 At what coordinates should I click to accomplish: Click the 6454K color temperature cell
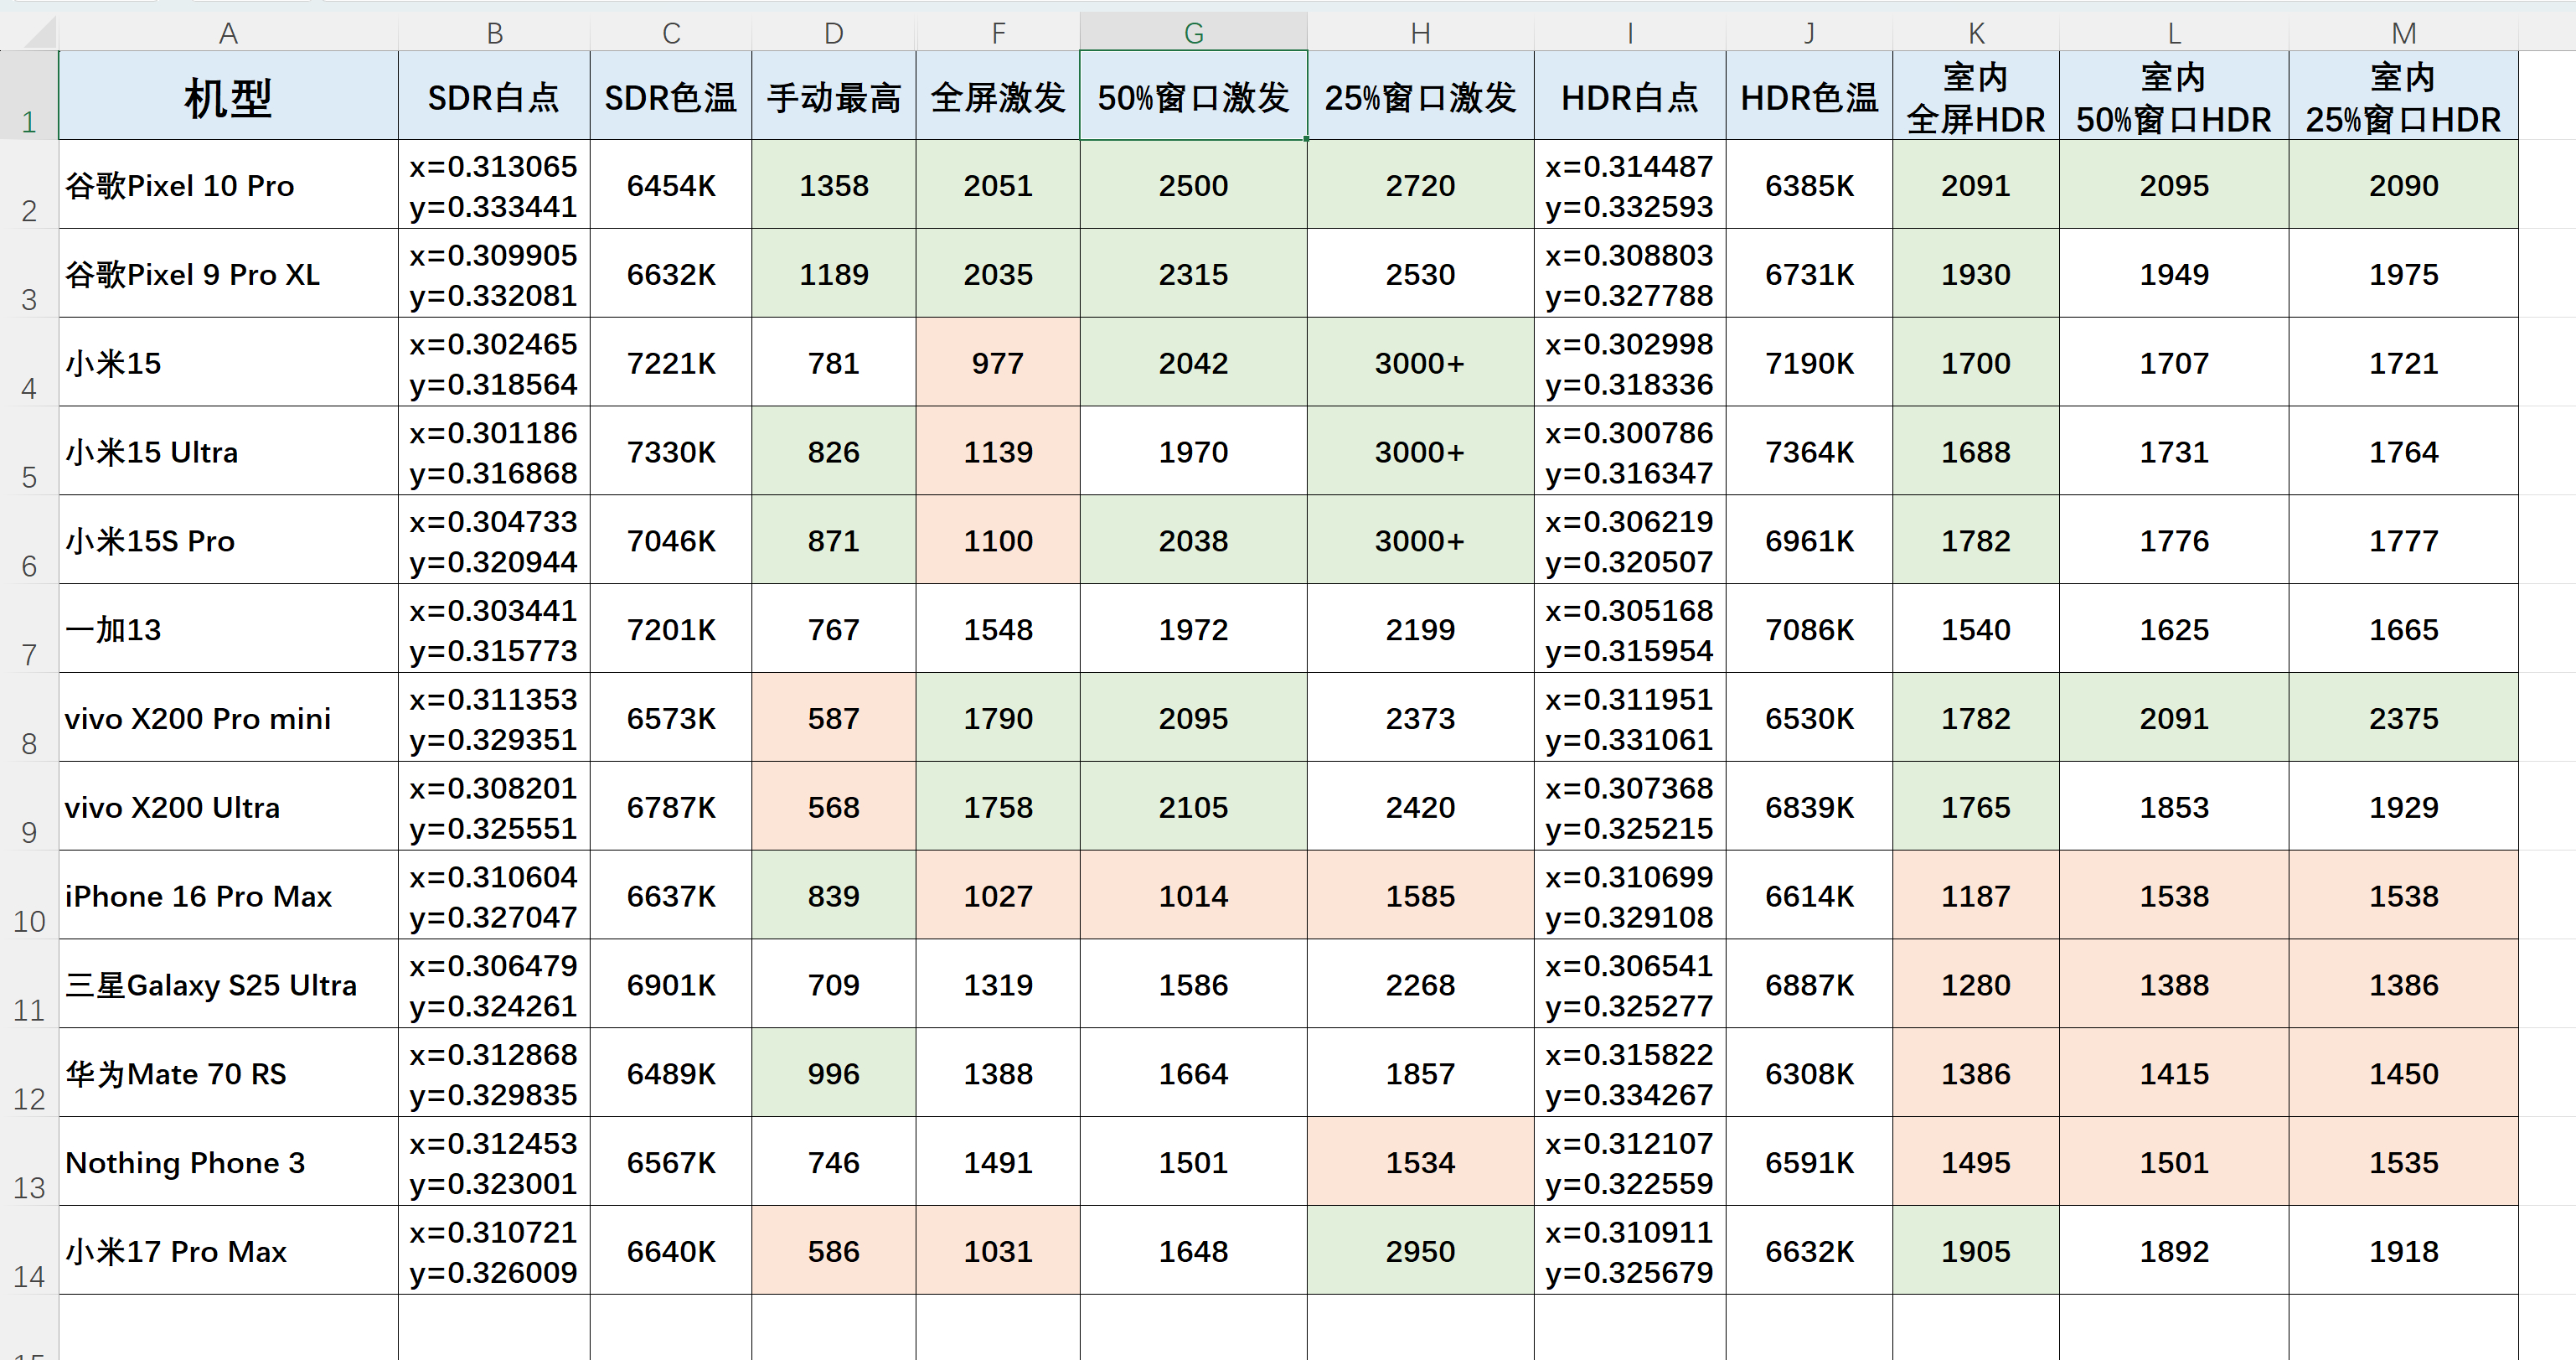671,185
